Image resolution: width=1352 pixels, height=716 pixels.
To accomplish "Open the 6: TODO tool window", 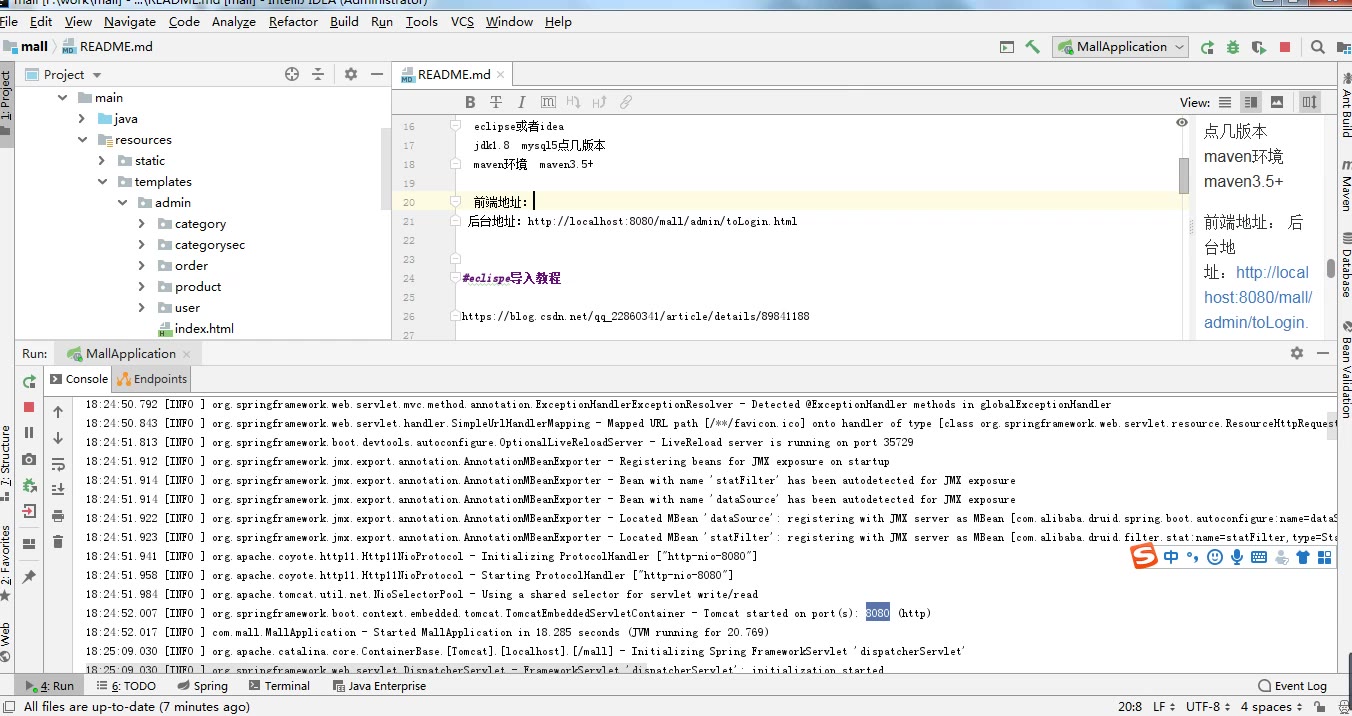I will pos(126,686).
